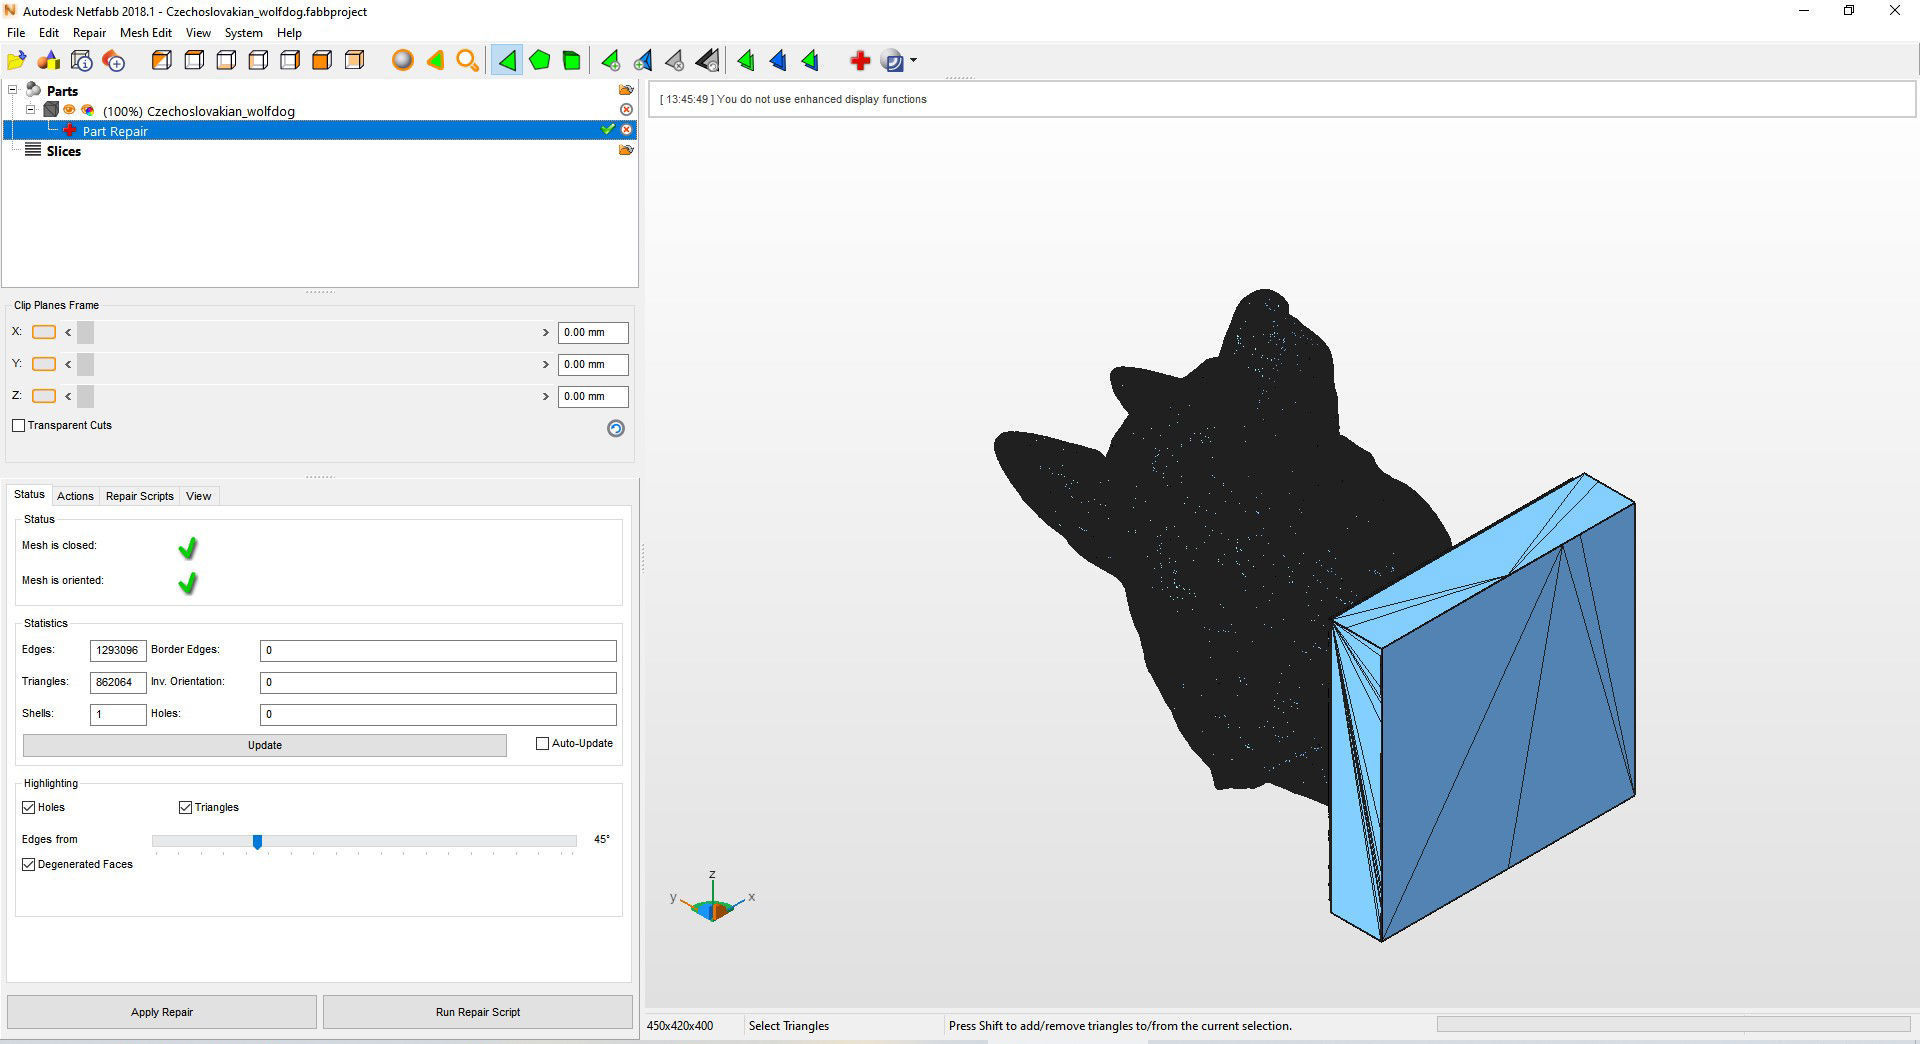Click the last pale-orange view cube icon
This screenshot has height=1044, width=1920.
(354, 61)
